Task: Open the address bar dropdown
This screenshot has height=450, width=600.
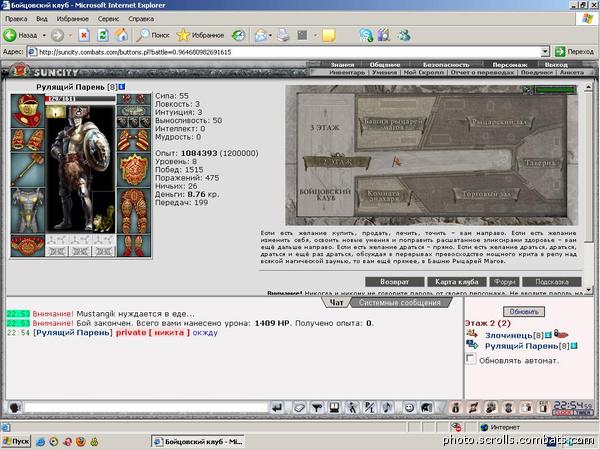Action: click(545, 52)
